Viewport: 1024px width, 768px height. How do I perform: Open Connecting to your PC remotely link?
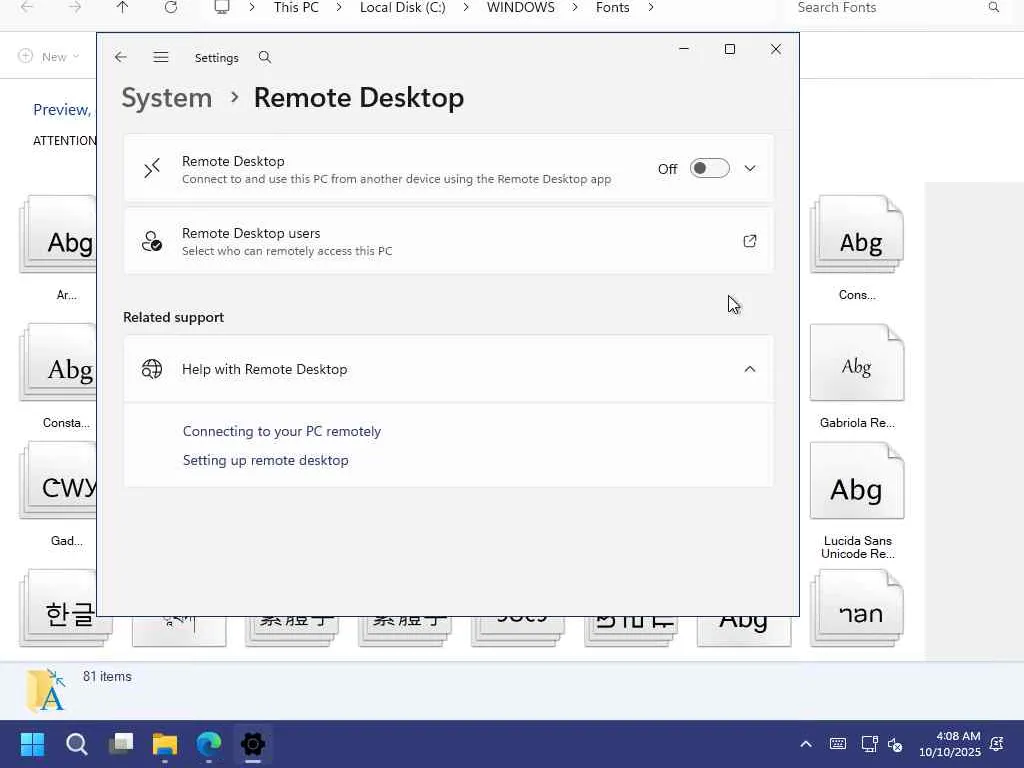tap(281, 431)
